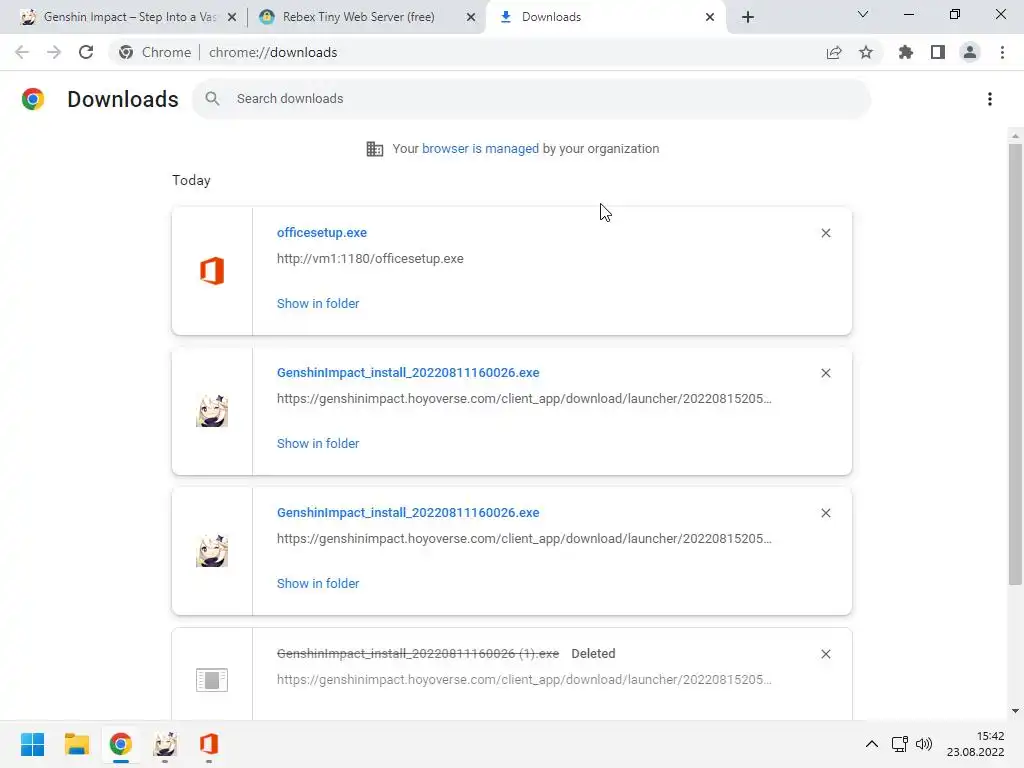Open the Downloads page more actions menu
This screenshot has height=768, width=1024.
point(990,99)
